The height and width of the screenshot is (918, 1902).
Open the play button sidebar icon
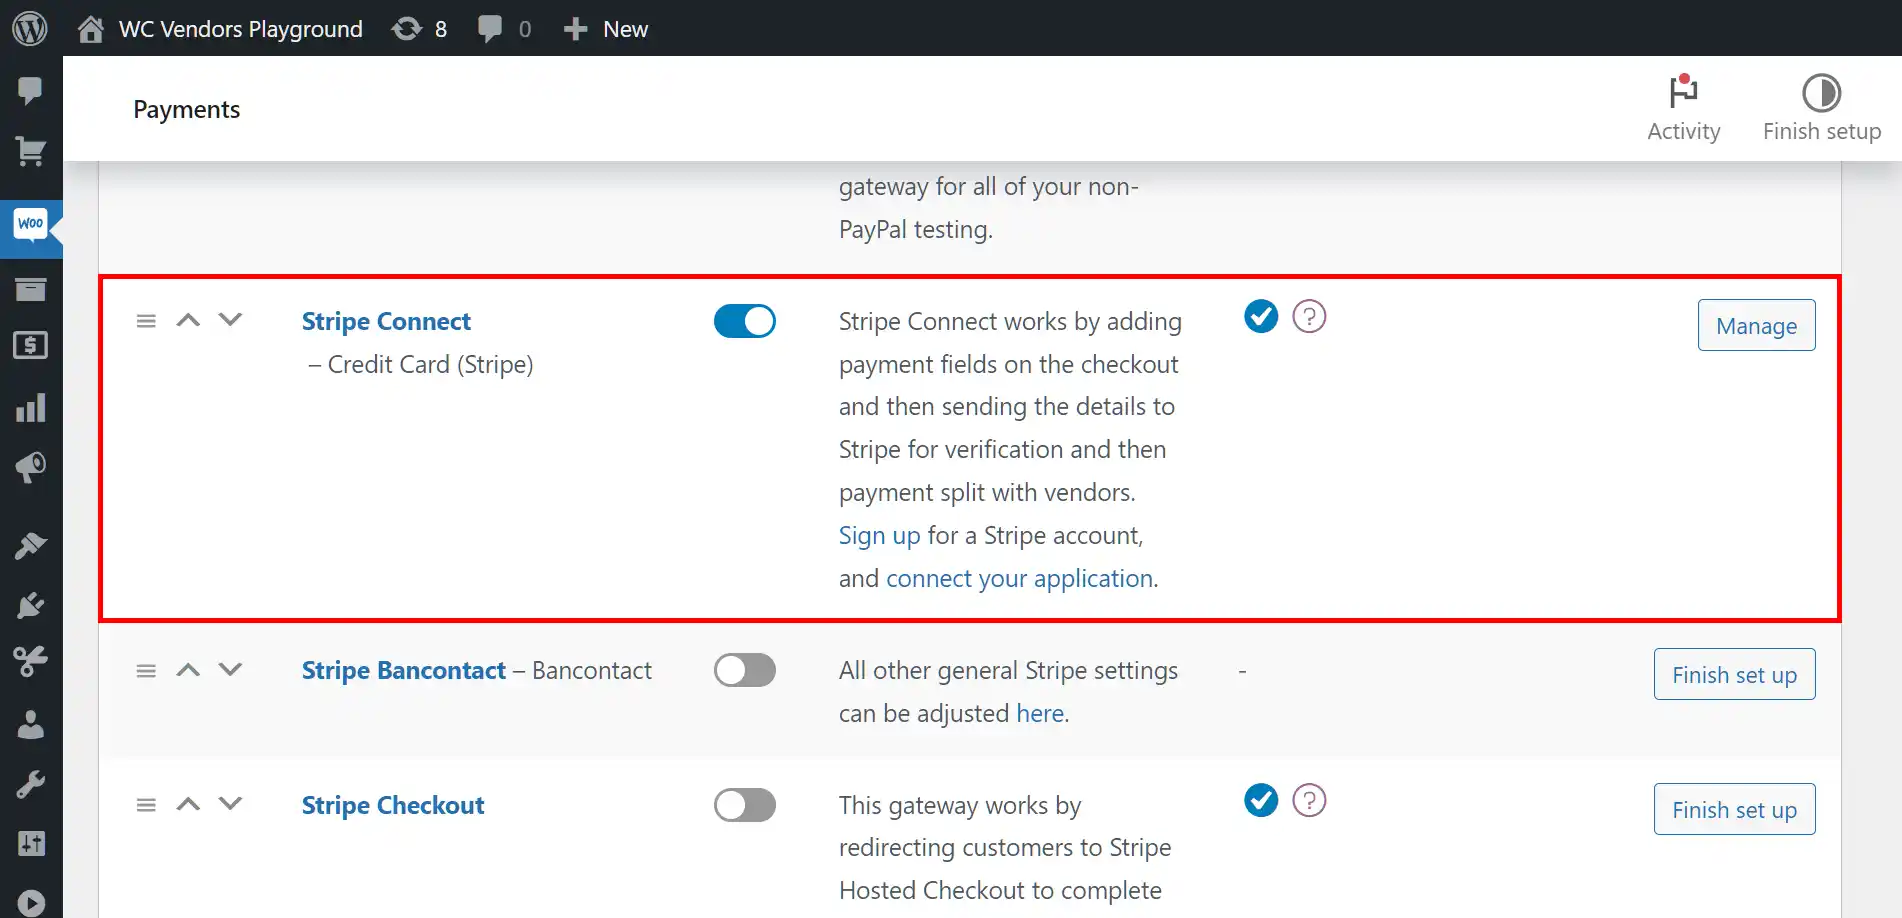(x=31, y=903)
